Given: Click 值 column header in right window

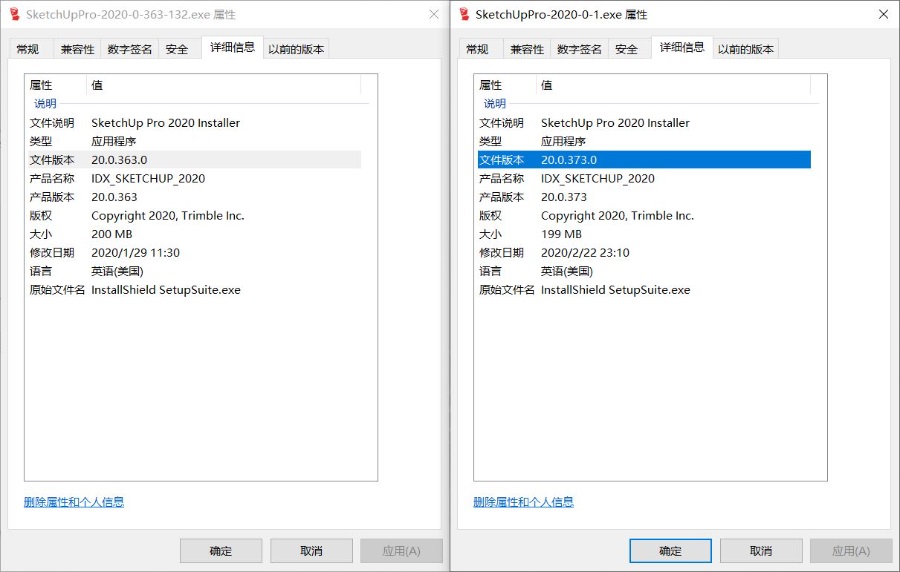Looking at the screenshot, I should click(673, 85).
